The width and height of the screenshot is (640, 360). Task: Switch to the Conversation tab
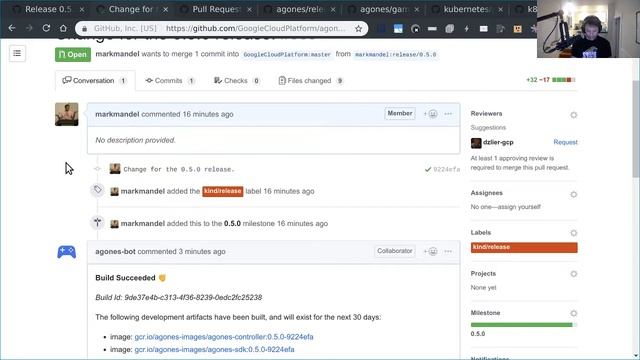94,81
